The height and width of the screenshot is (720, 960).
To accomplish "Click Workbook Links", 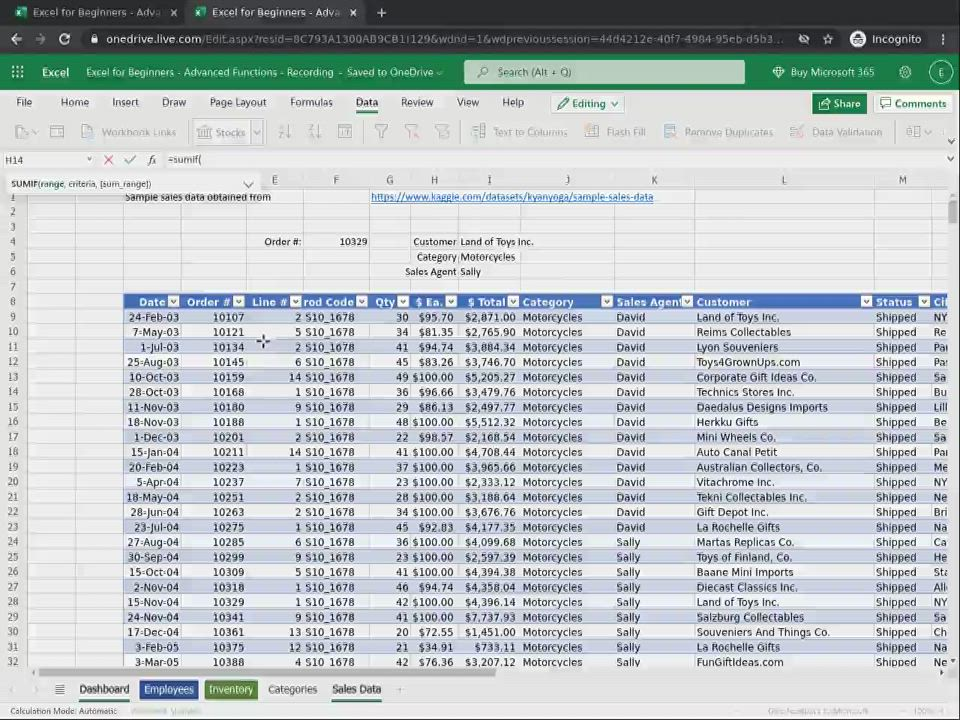I will pos(129,132).
